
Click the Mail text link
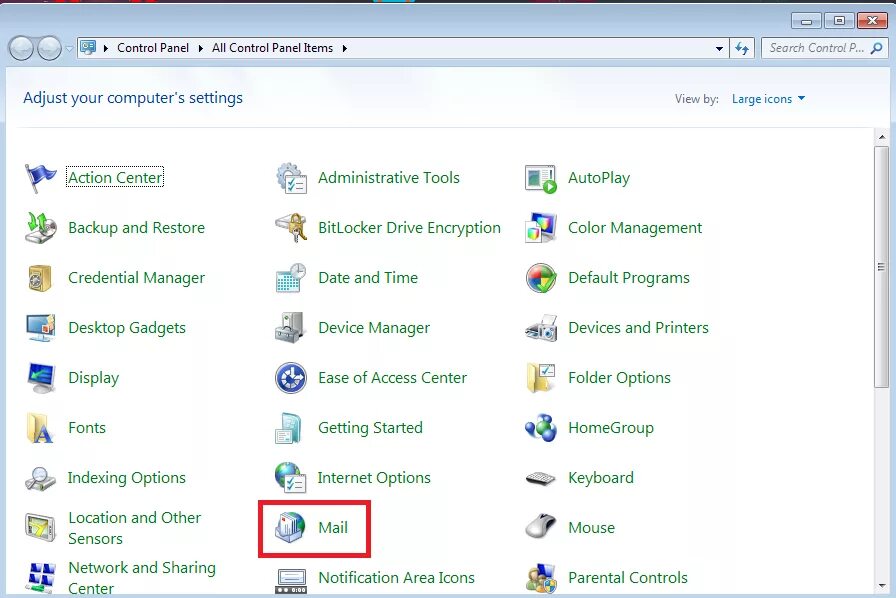(333, 527)
